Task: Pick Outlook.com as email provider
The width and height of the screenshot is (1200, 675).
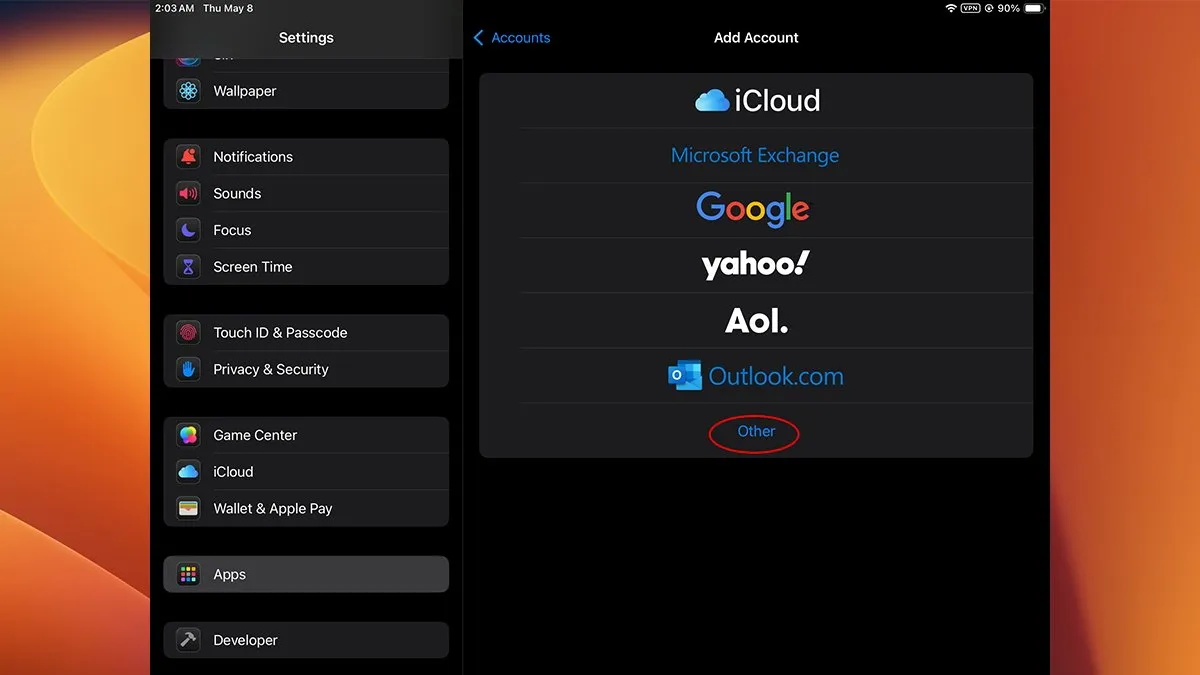Action: point(756,375)
